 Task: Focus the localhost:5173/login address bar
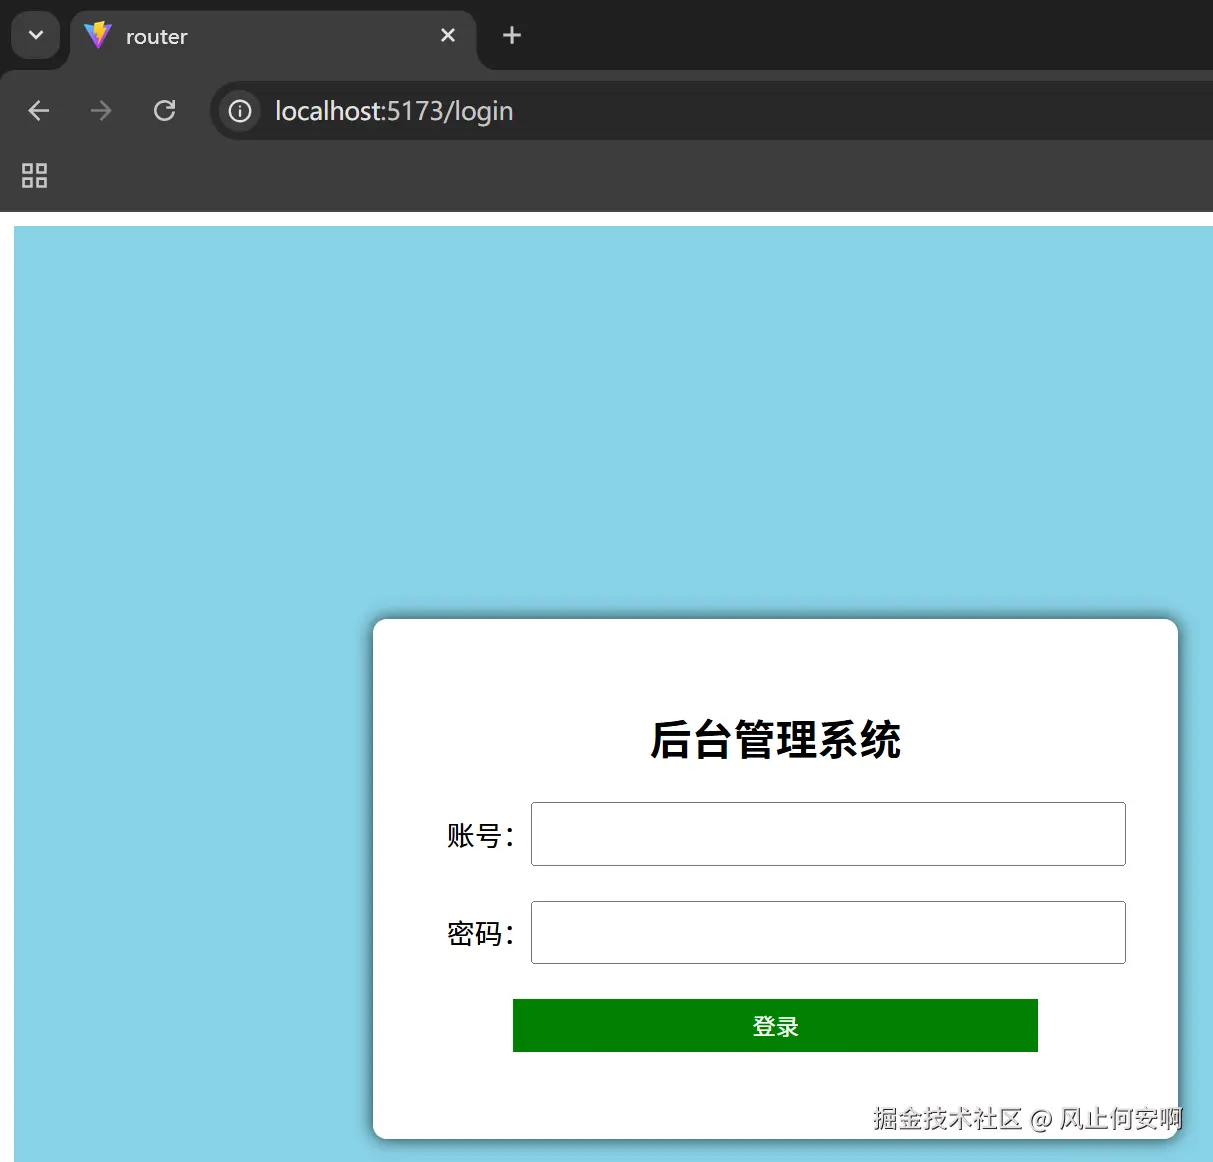[710, 111]
